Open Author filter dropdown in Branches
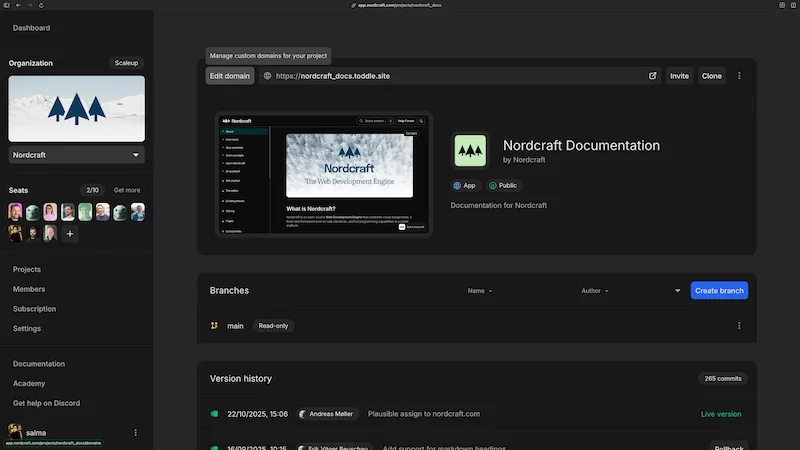 (x=595, y=291)
